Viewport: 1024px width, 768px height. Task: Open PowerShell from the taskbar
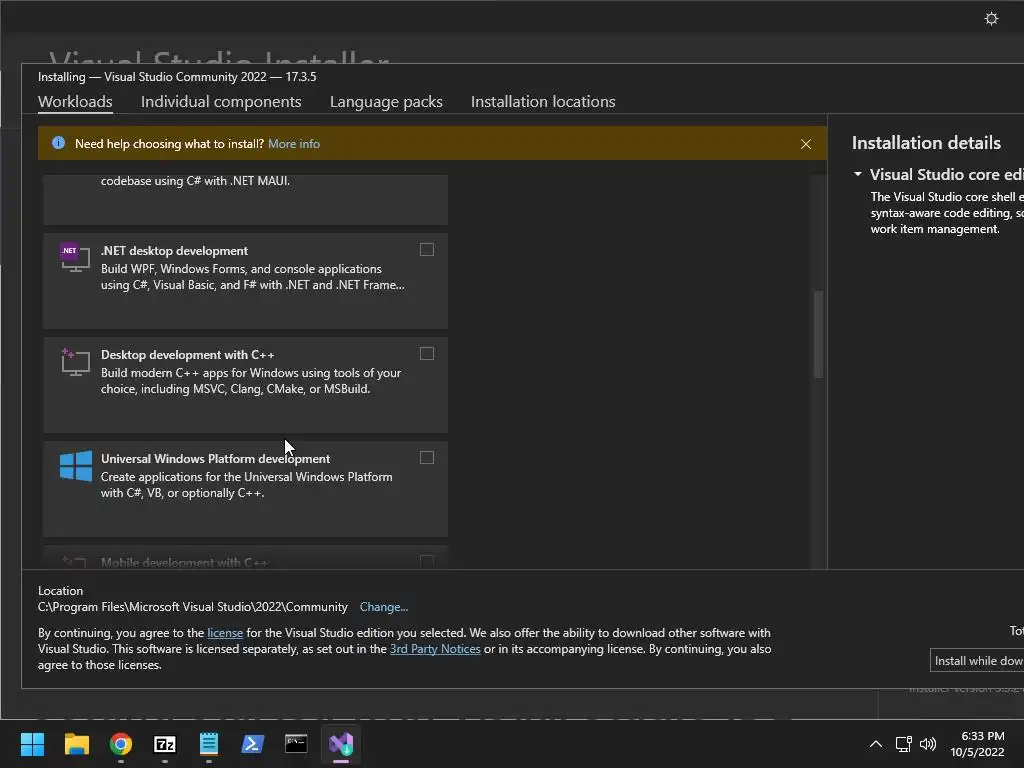tap(253, 744)
